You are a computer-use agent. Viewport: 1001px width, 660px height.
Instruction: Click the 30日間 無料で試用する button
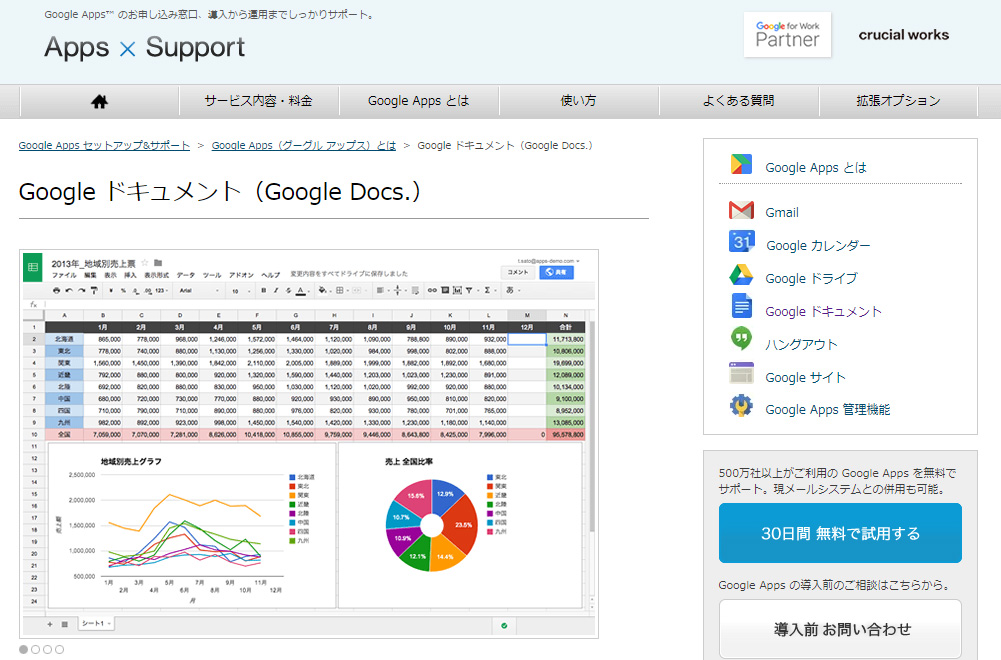(x=840, y=533)
